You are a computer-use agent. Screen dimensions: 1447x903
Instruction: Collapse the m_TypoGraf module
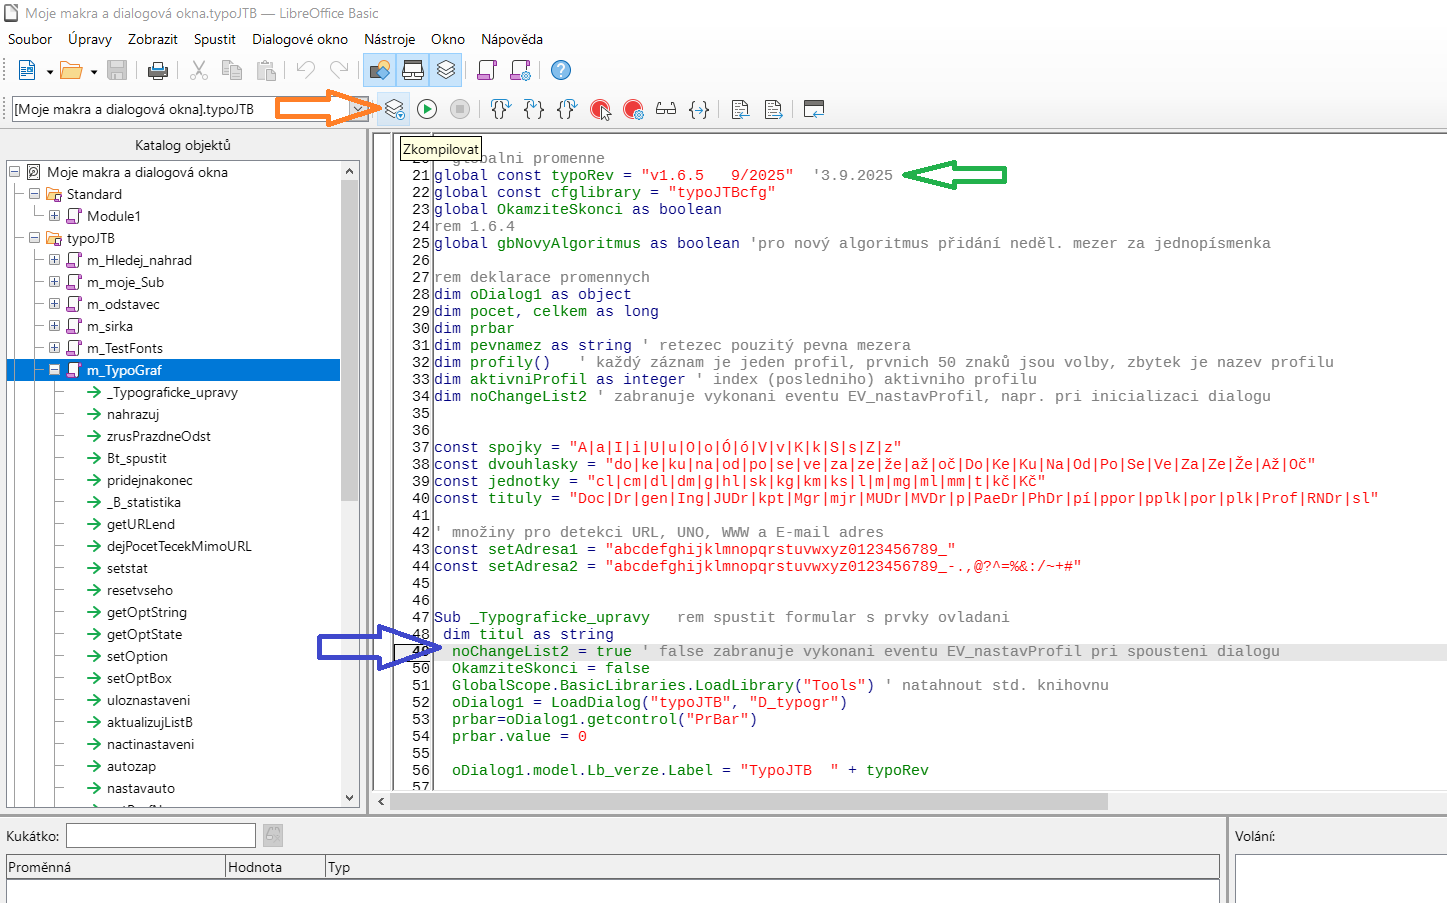point(55,370)
